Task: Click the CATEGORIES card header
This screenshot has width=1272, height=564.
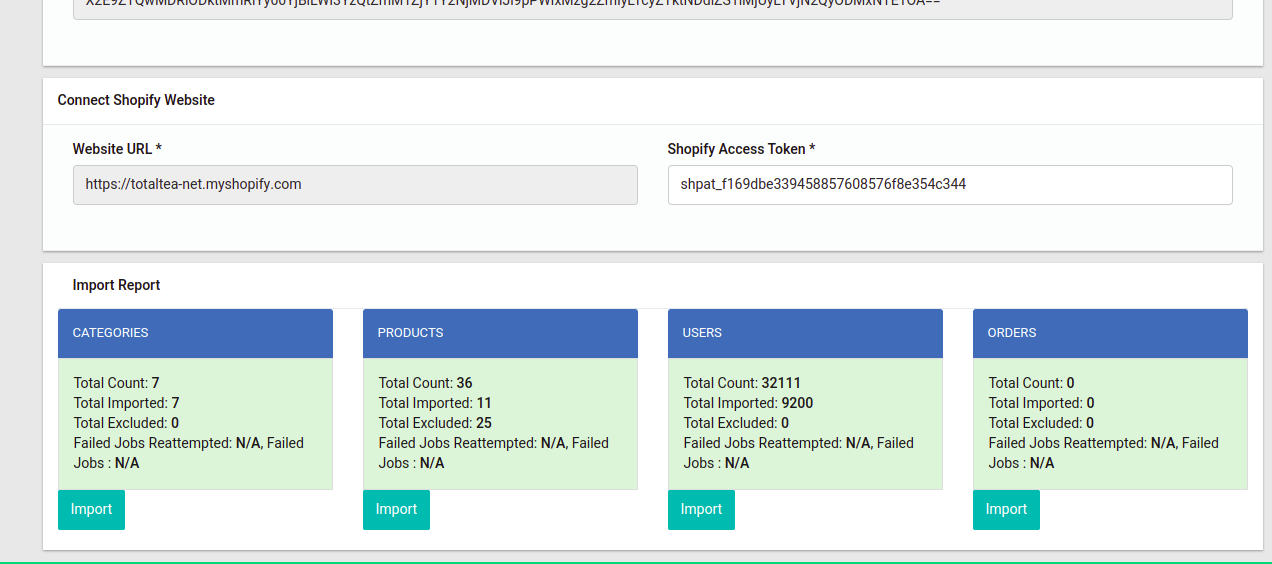Action: 195,333
